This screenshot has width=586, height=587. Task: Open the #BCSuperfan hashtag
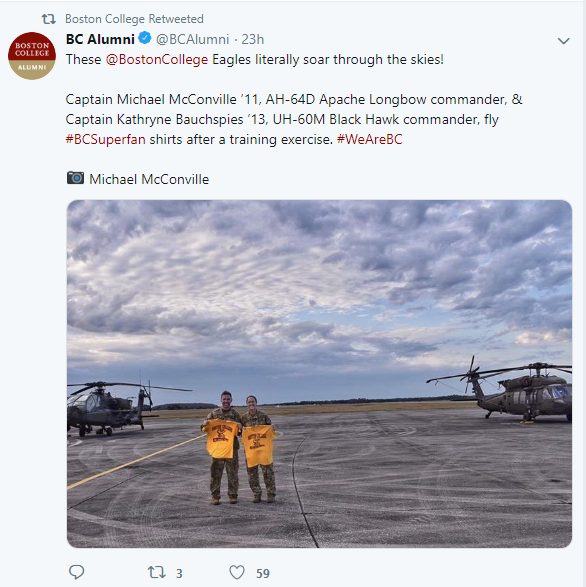[x=105, y=139]
